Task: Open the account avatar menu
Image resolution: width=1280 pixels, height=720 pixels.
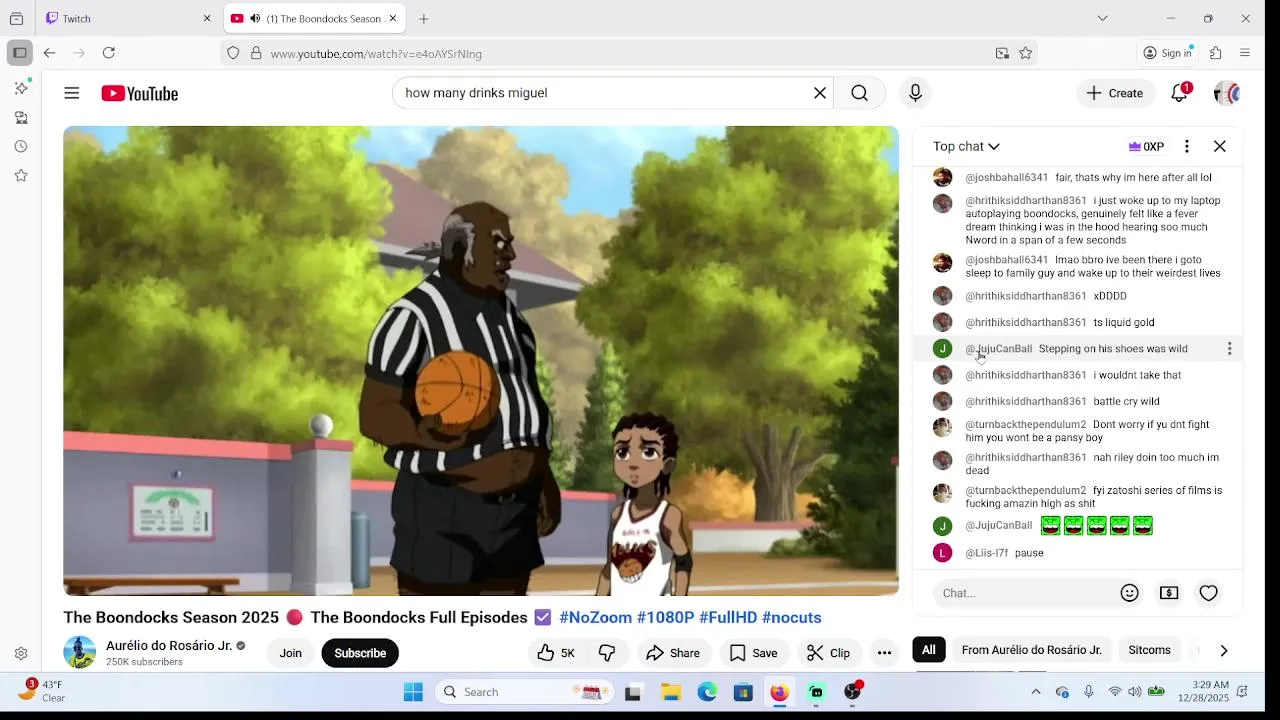Action: point(1227,93)
